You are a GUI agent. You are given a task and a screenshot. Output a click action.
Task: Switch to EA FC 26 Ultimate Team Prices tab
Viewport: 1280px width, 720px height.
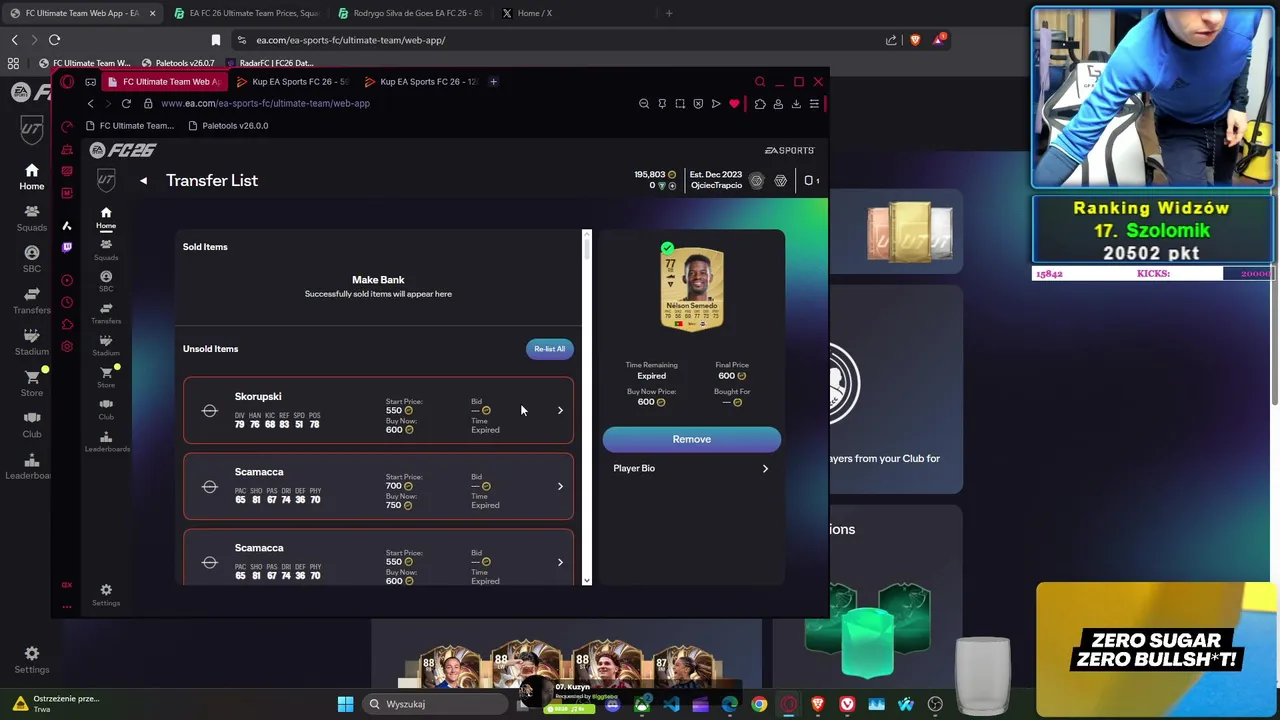pyautogui.click(x=246, y=13)
